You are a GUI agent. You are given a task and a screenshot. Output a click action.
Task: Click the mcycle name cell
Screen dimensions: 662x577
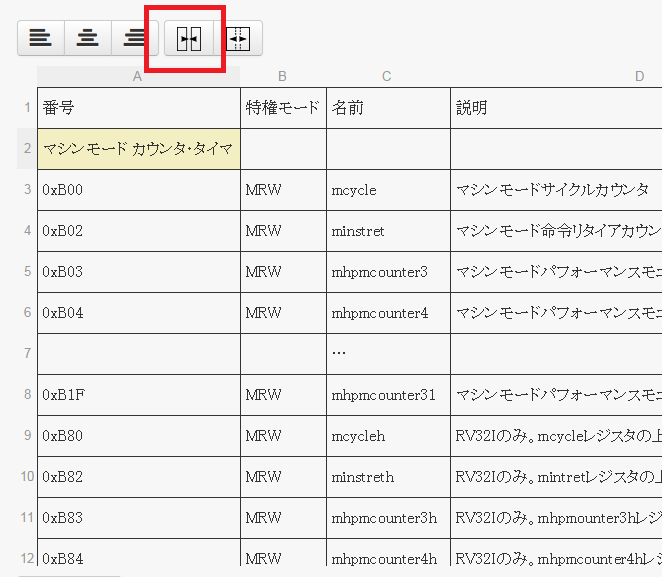pyautogui.click(x=388, y=190)
